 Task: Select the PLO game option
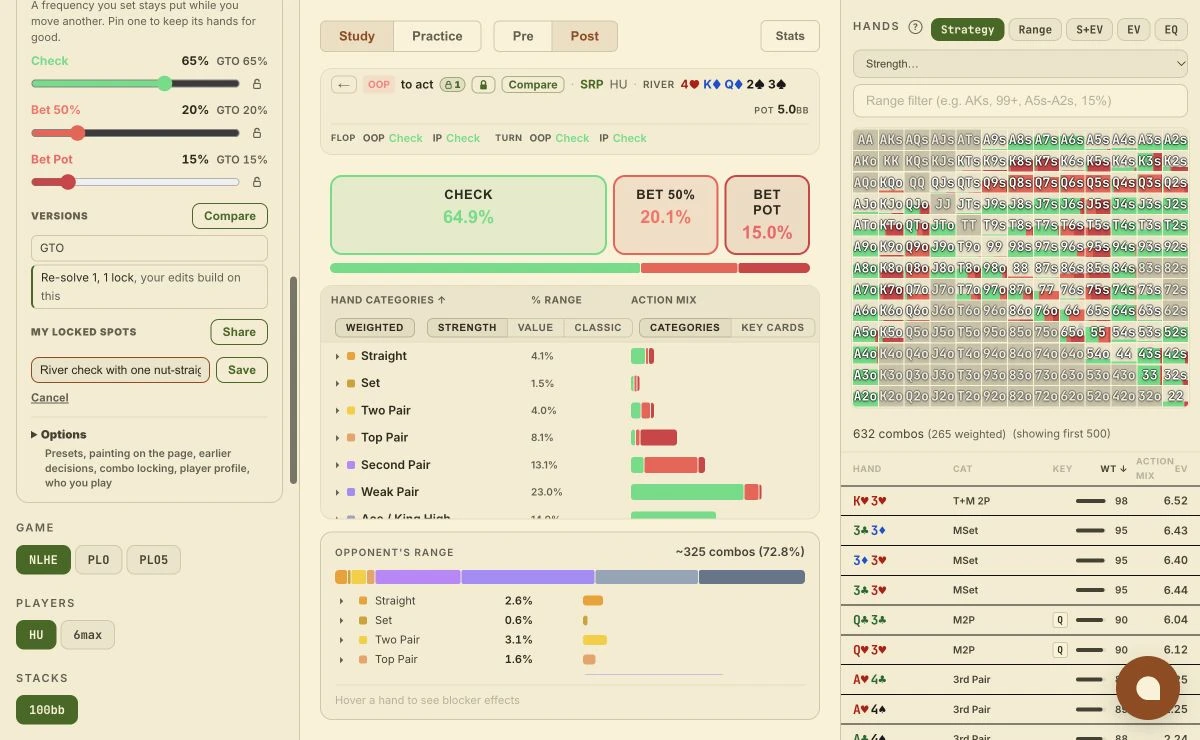click(99, 560)
